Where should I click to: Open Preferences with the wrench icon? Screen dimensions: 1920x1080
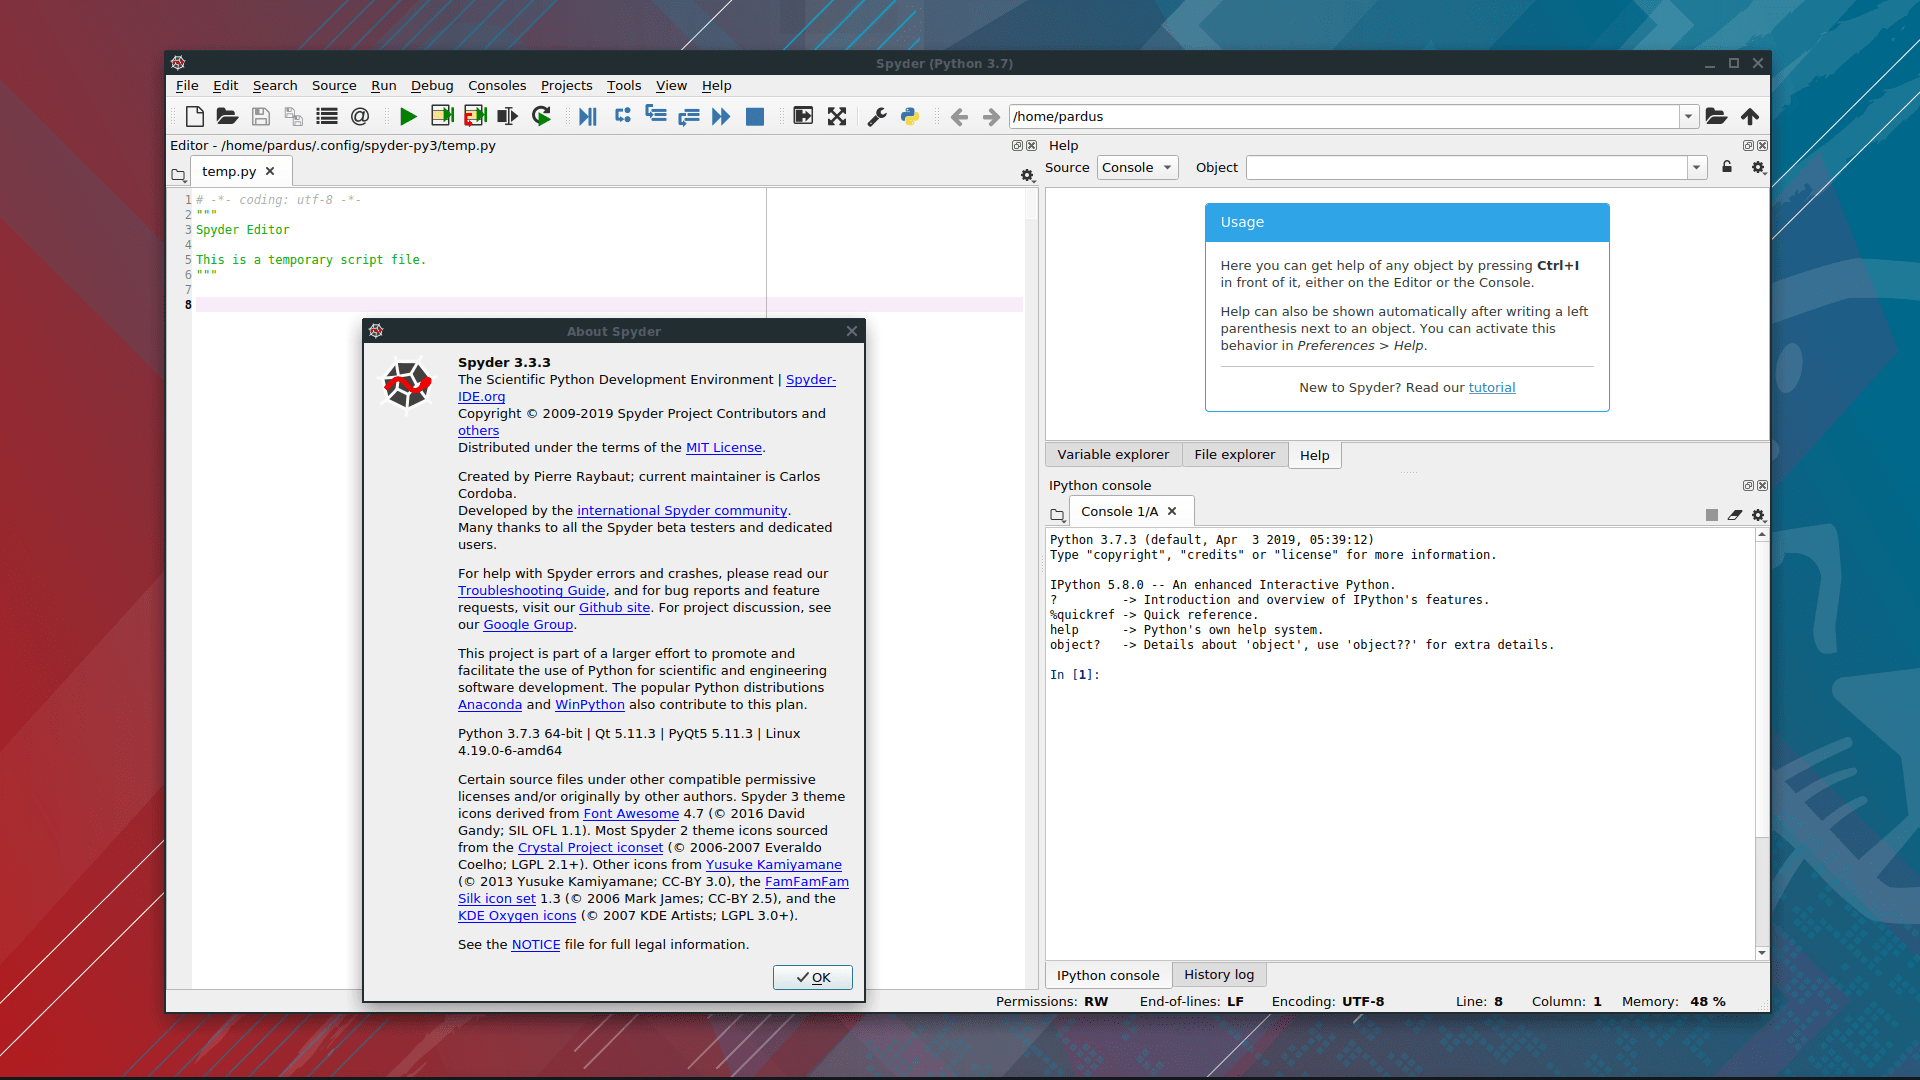877,117
